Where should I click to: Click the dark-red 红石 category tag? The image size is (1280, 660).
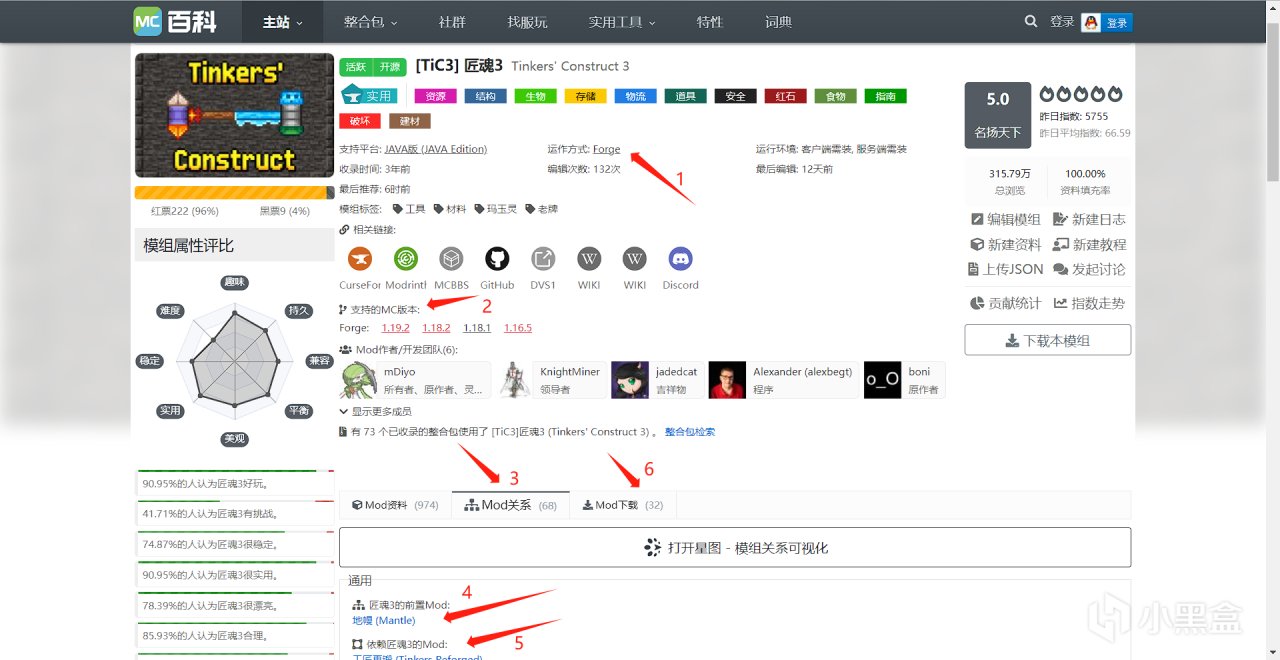[785, 96]
